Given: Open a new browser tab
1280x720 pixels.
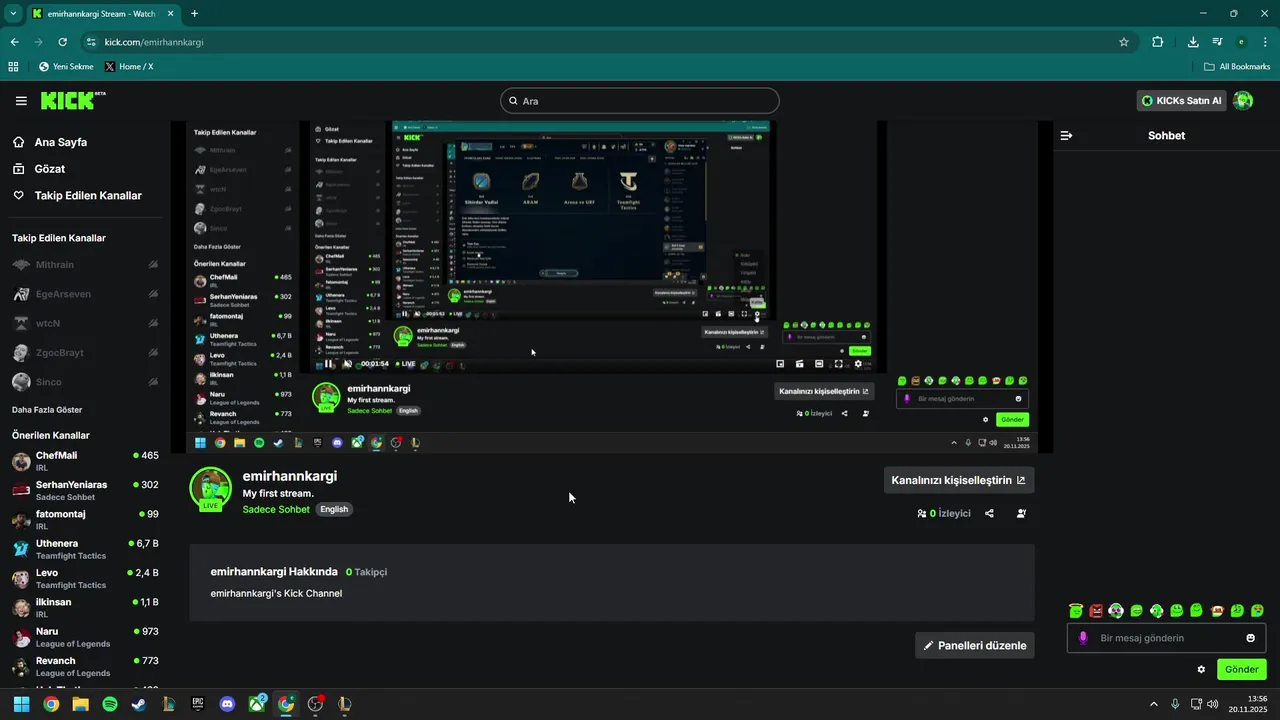Looking at the screenshot, I should (194, 13).
